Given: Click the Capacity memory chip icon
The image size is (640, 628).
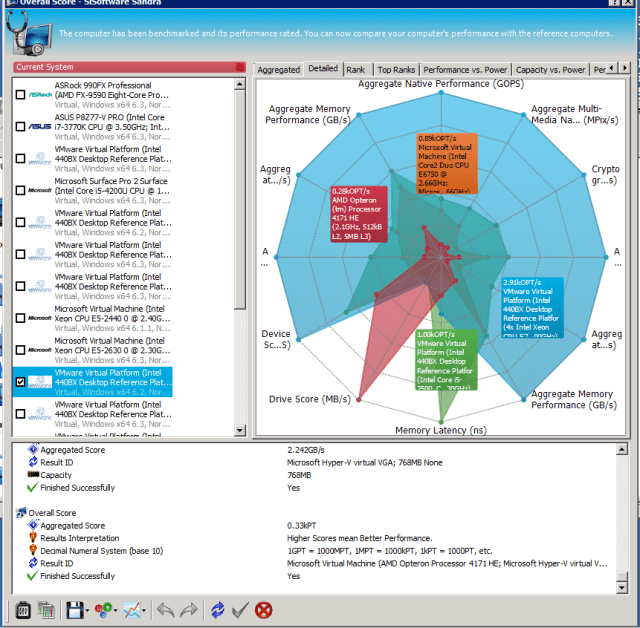Looking at the screenshot, I should [33, 474].
